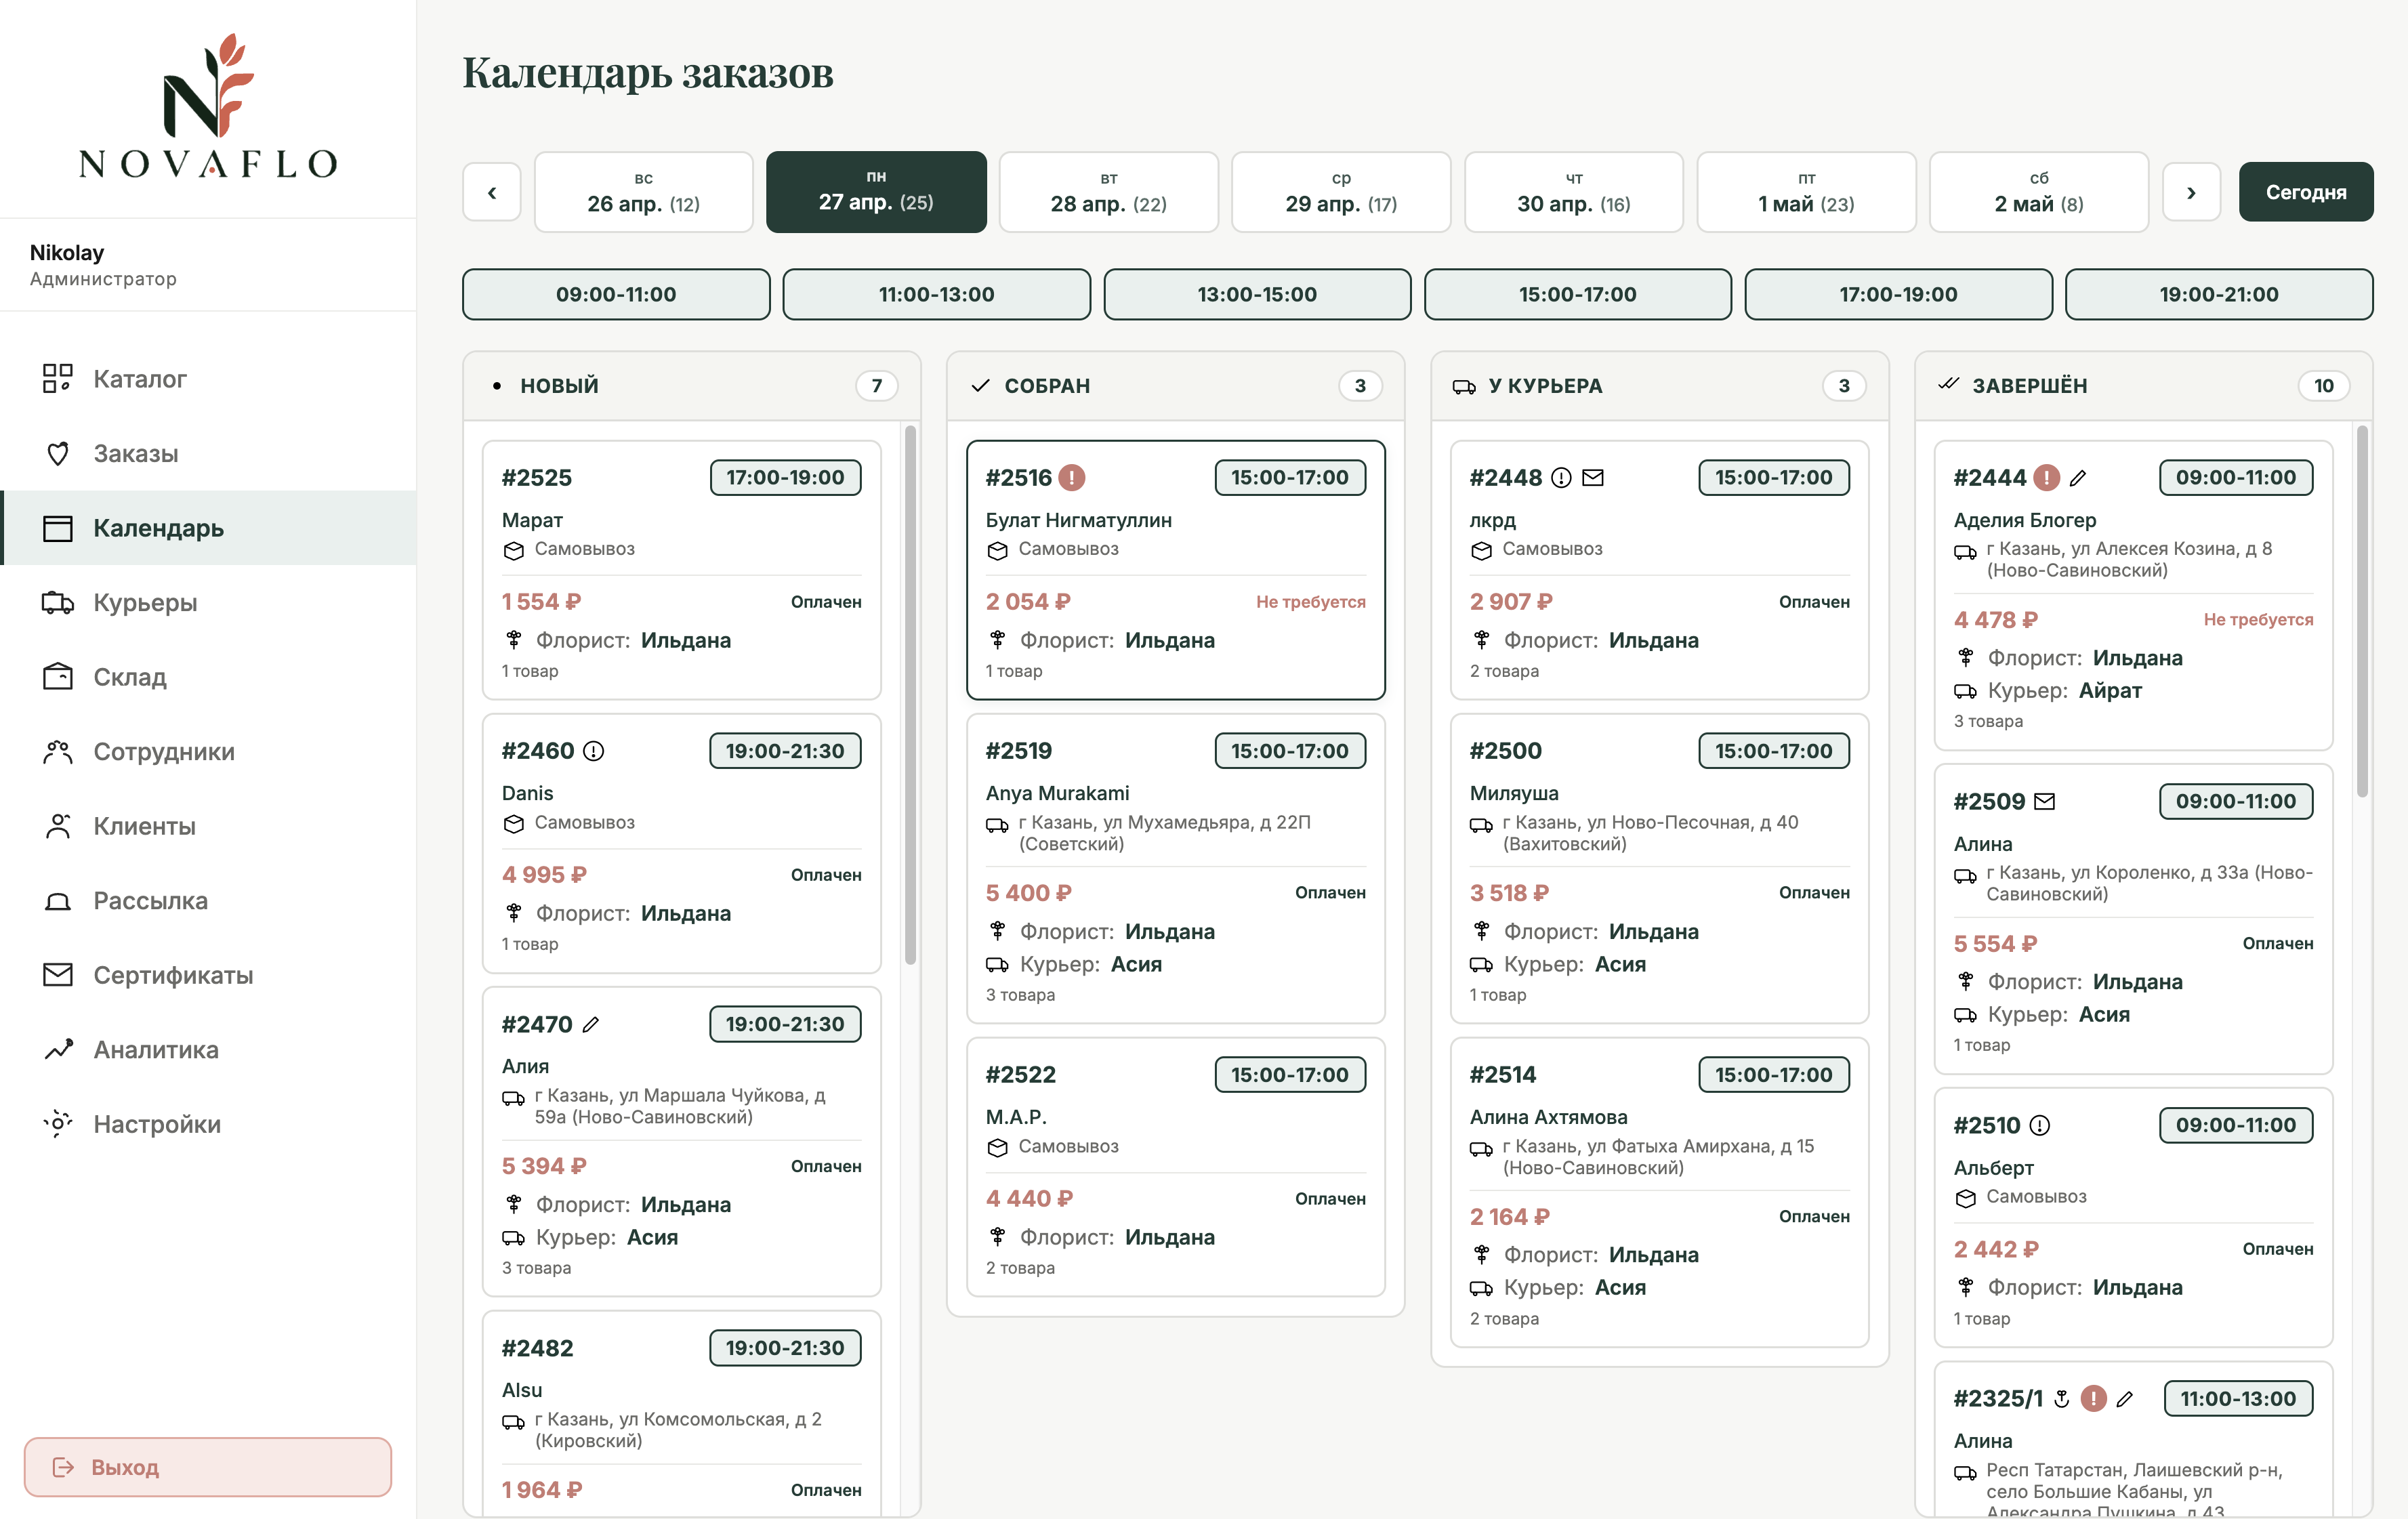This screenshot has height=1519, width=2408.
Task: Open order card #2519 Anya Murakami
Action: click(x=1175, y=868)
